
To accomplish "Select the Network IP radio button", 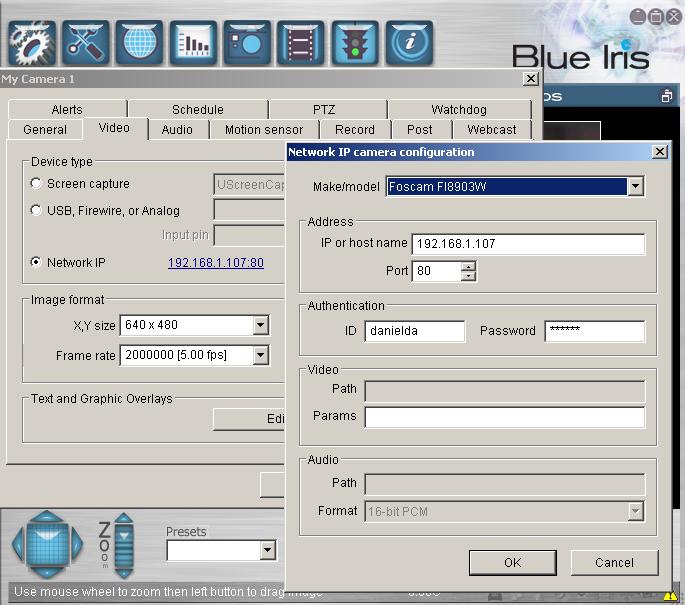I will [x=36, y=262].
